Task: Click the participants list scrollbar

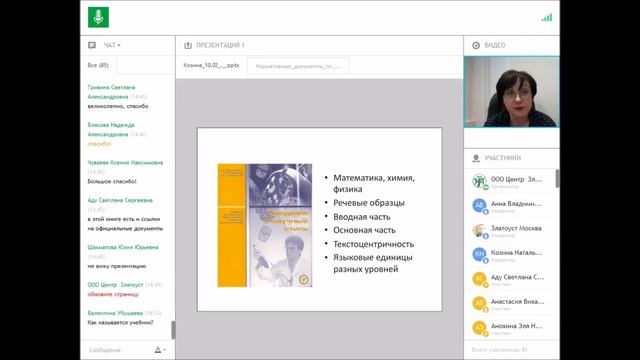Action: pyautogui.click(x=558, y=179)
